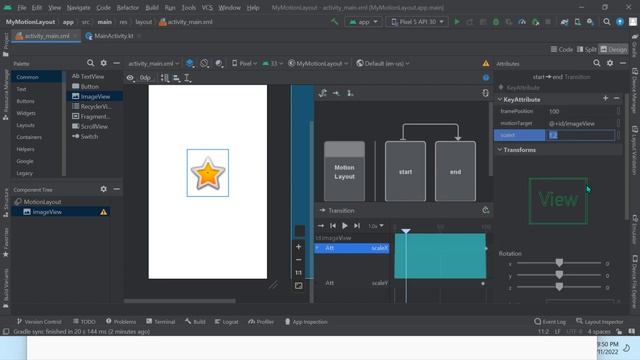Jump to transition end
The width and height of the screenshot is (640, 360).
click(357, 225)
